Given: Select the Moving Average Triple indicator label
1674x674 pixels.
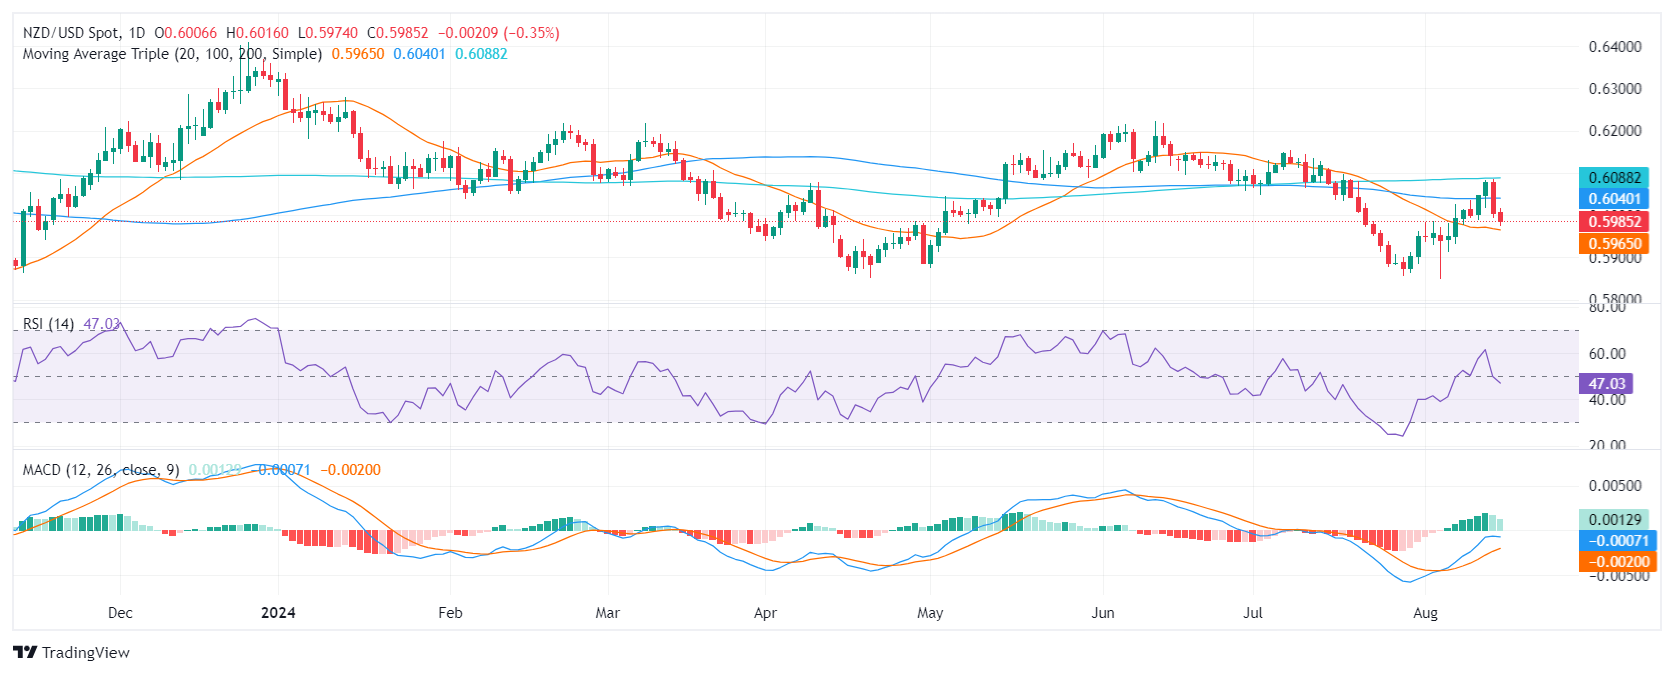Looking at the screenshot, I should [172, 54].
